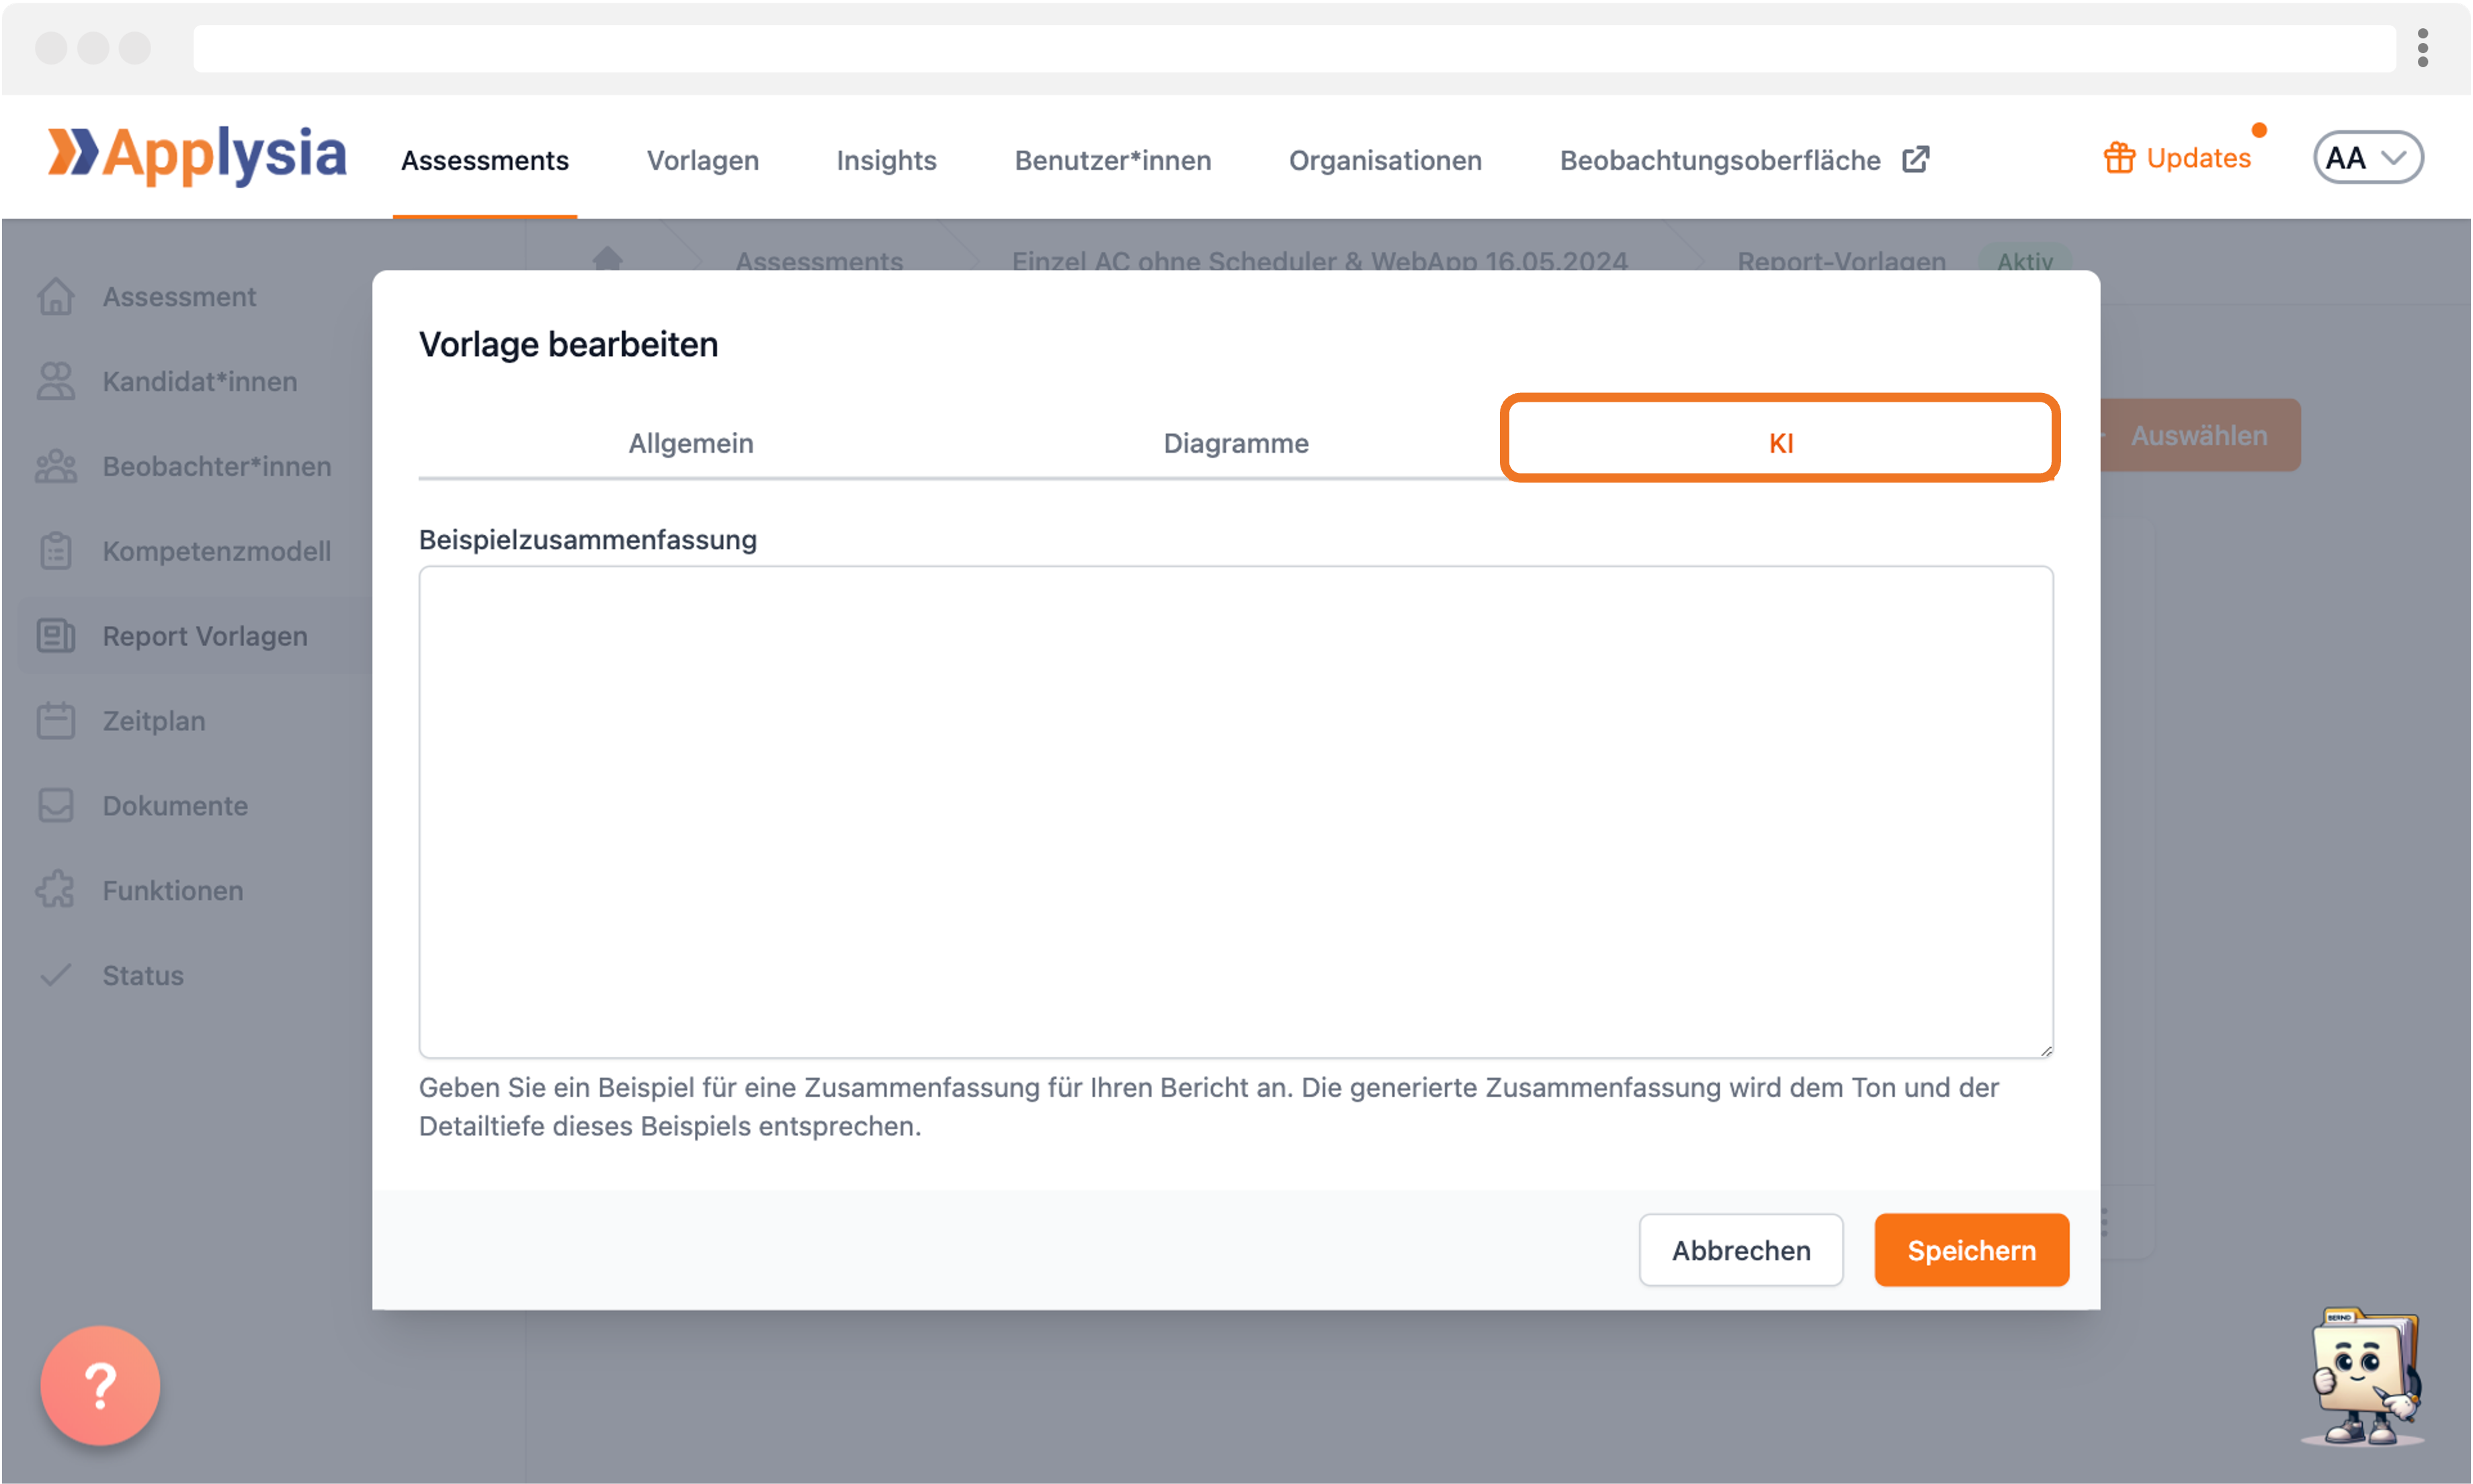Click the Updates gift icon

[x=2119, y=158]
